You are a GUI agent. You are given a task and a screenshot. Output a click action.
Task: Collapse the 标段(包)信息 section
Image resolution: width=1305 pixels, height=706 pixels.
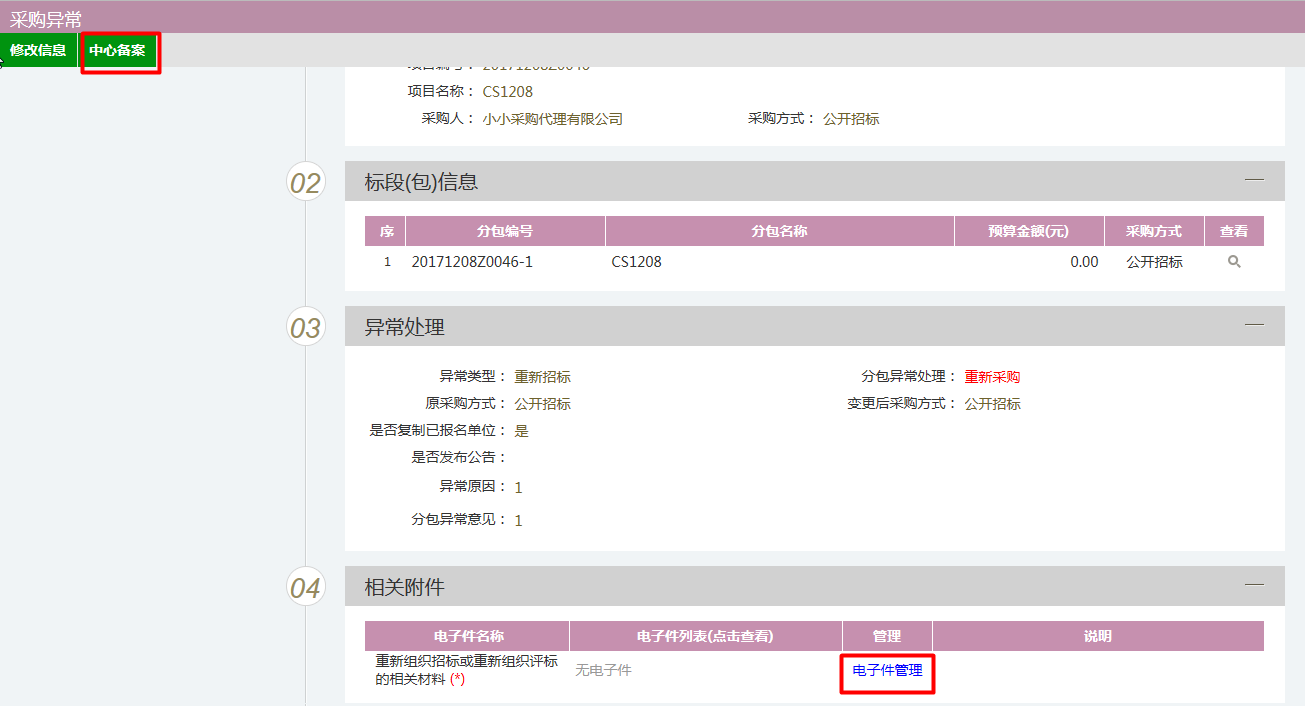(x=1253, y=180)
